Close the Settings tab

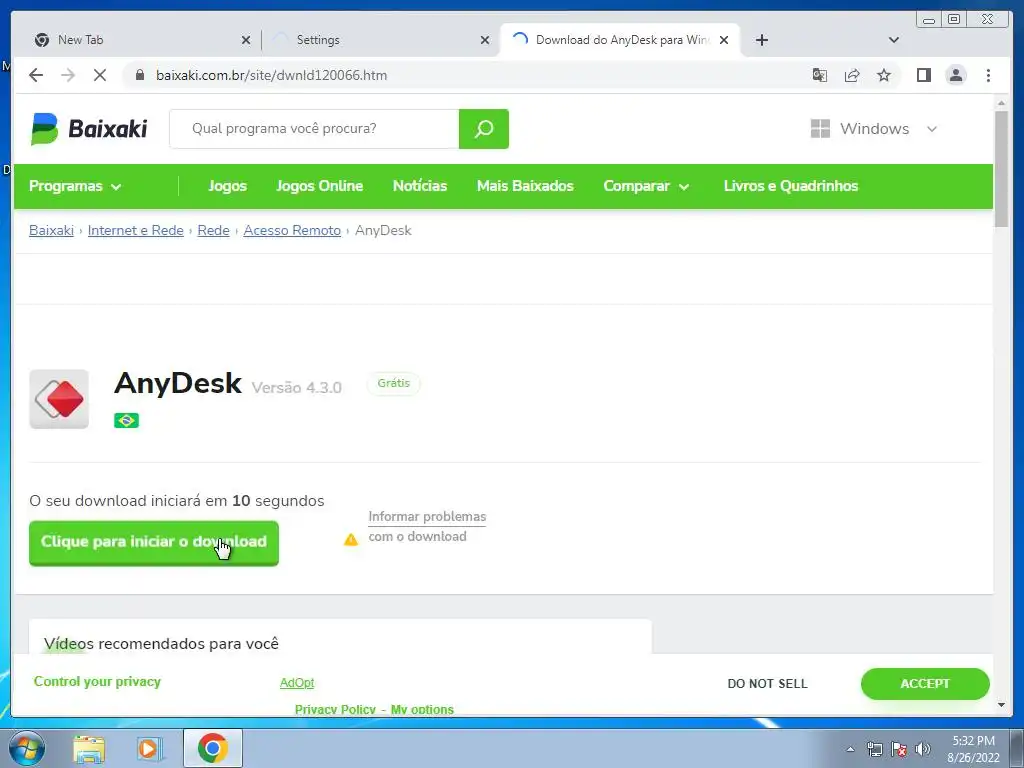(485, 40)
